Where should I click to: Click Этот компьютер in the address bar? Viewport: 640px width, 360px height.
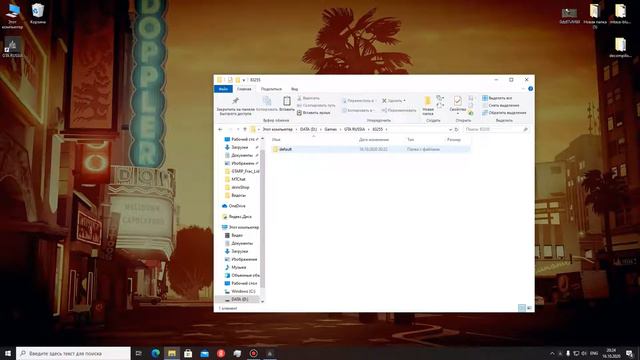[278, 129]
